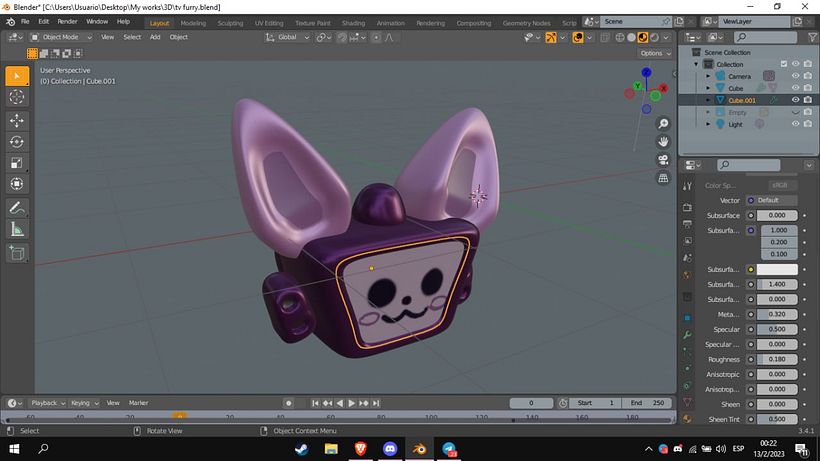Select the Cursor tool in toolbar
The image size is (820, 461).
pyautogui.click(x=17, y=97)
